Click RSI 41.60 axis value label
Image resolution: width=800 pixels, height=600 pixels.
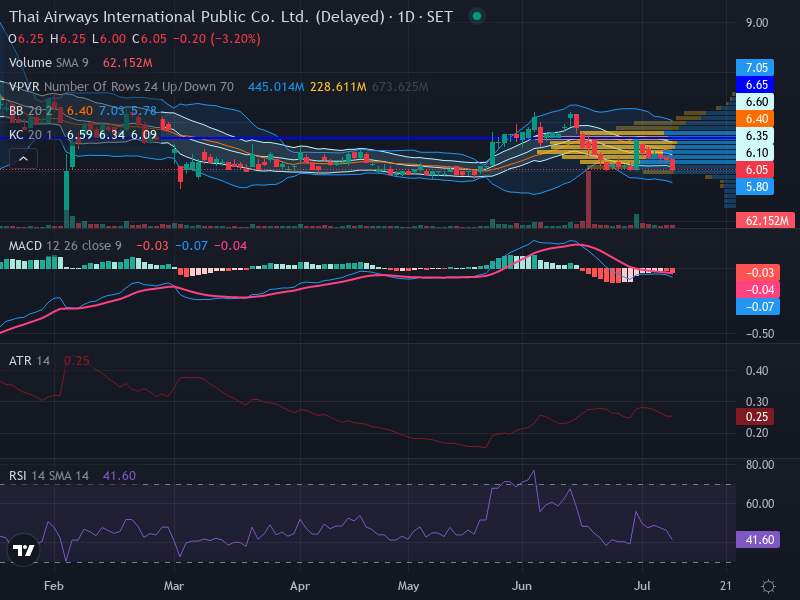click(758, 540)
